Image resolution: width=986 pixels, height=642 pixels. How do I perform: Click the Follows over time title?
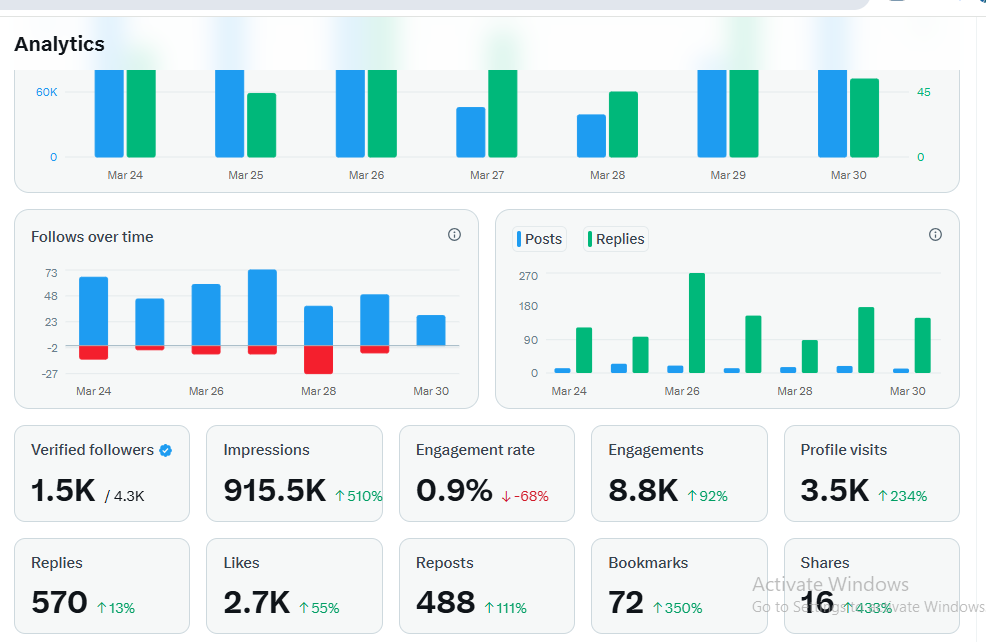tap(92, 237)
